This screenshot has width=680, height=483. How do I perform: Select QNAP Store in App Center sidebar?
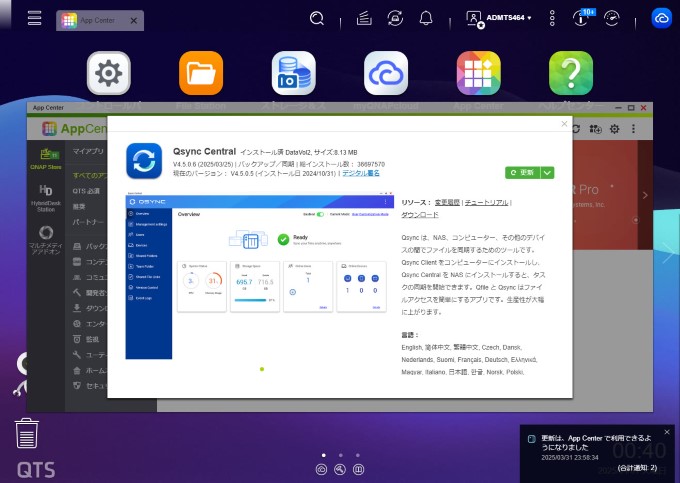coord(46,159)
